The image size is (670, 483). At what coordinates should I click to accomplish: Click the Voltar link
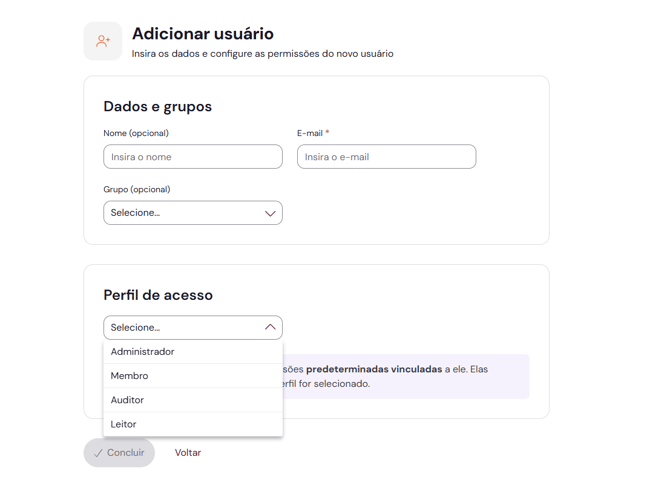click(x=188, y=453)
